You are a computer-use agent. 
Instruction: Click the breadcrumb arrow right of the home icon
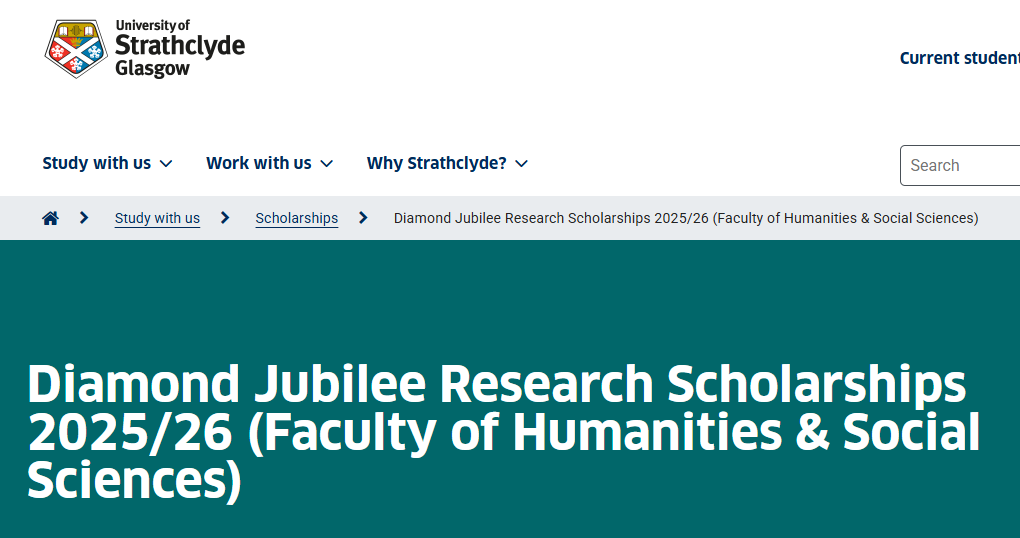[x=85, y=218]
